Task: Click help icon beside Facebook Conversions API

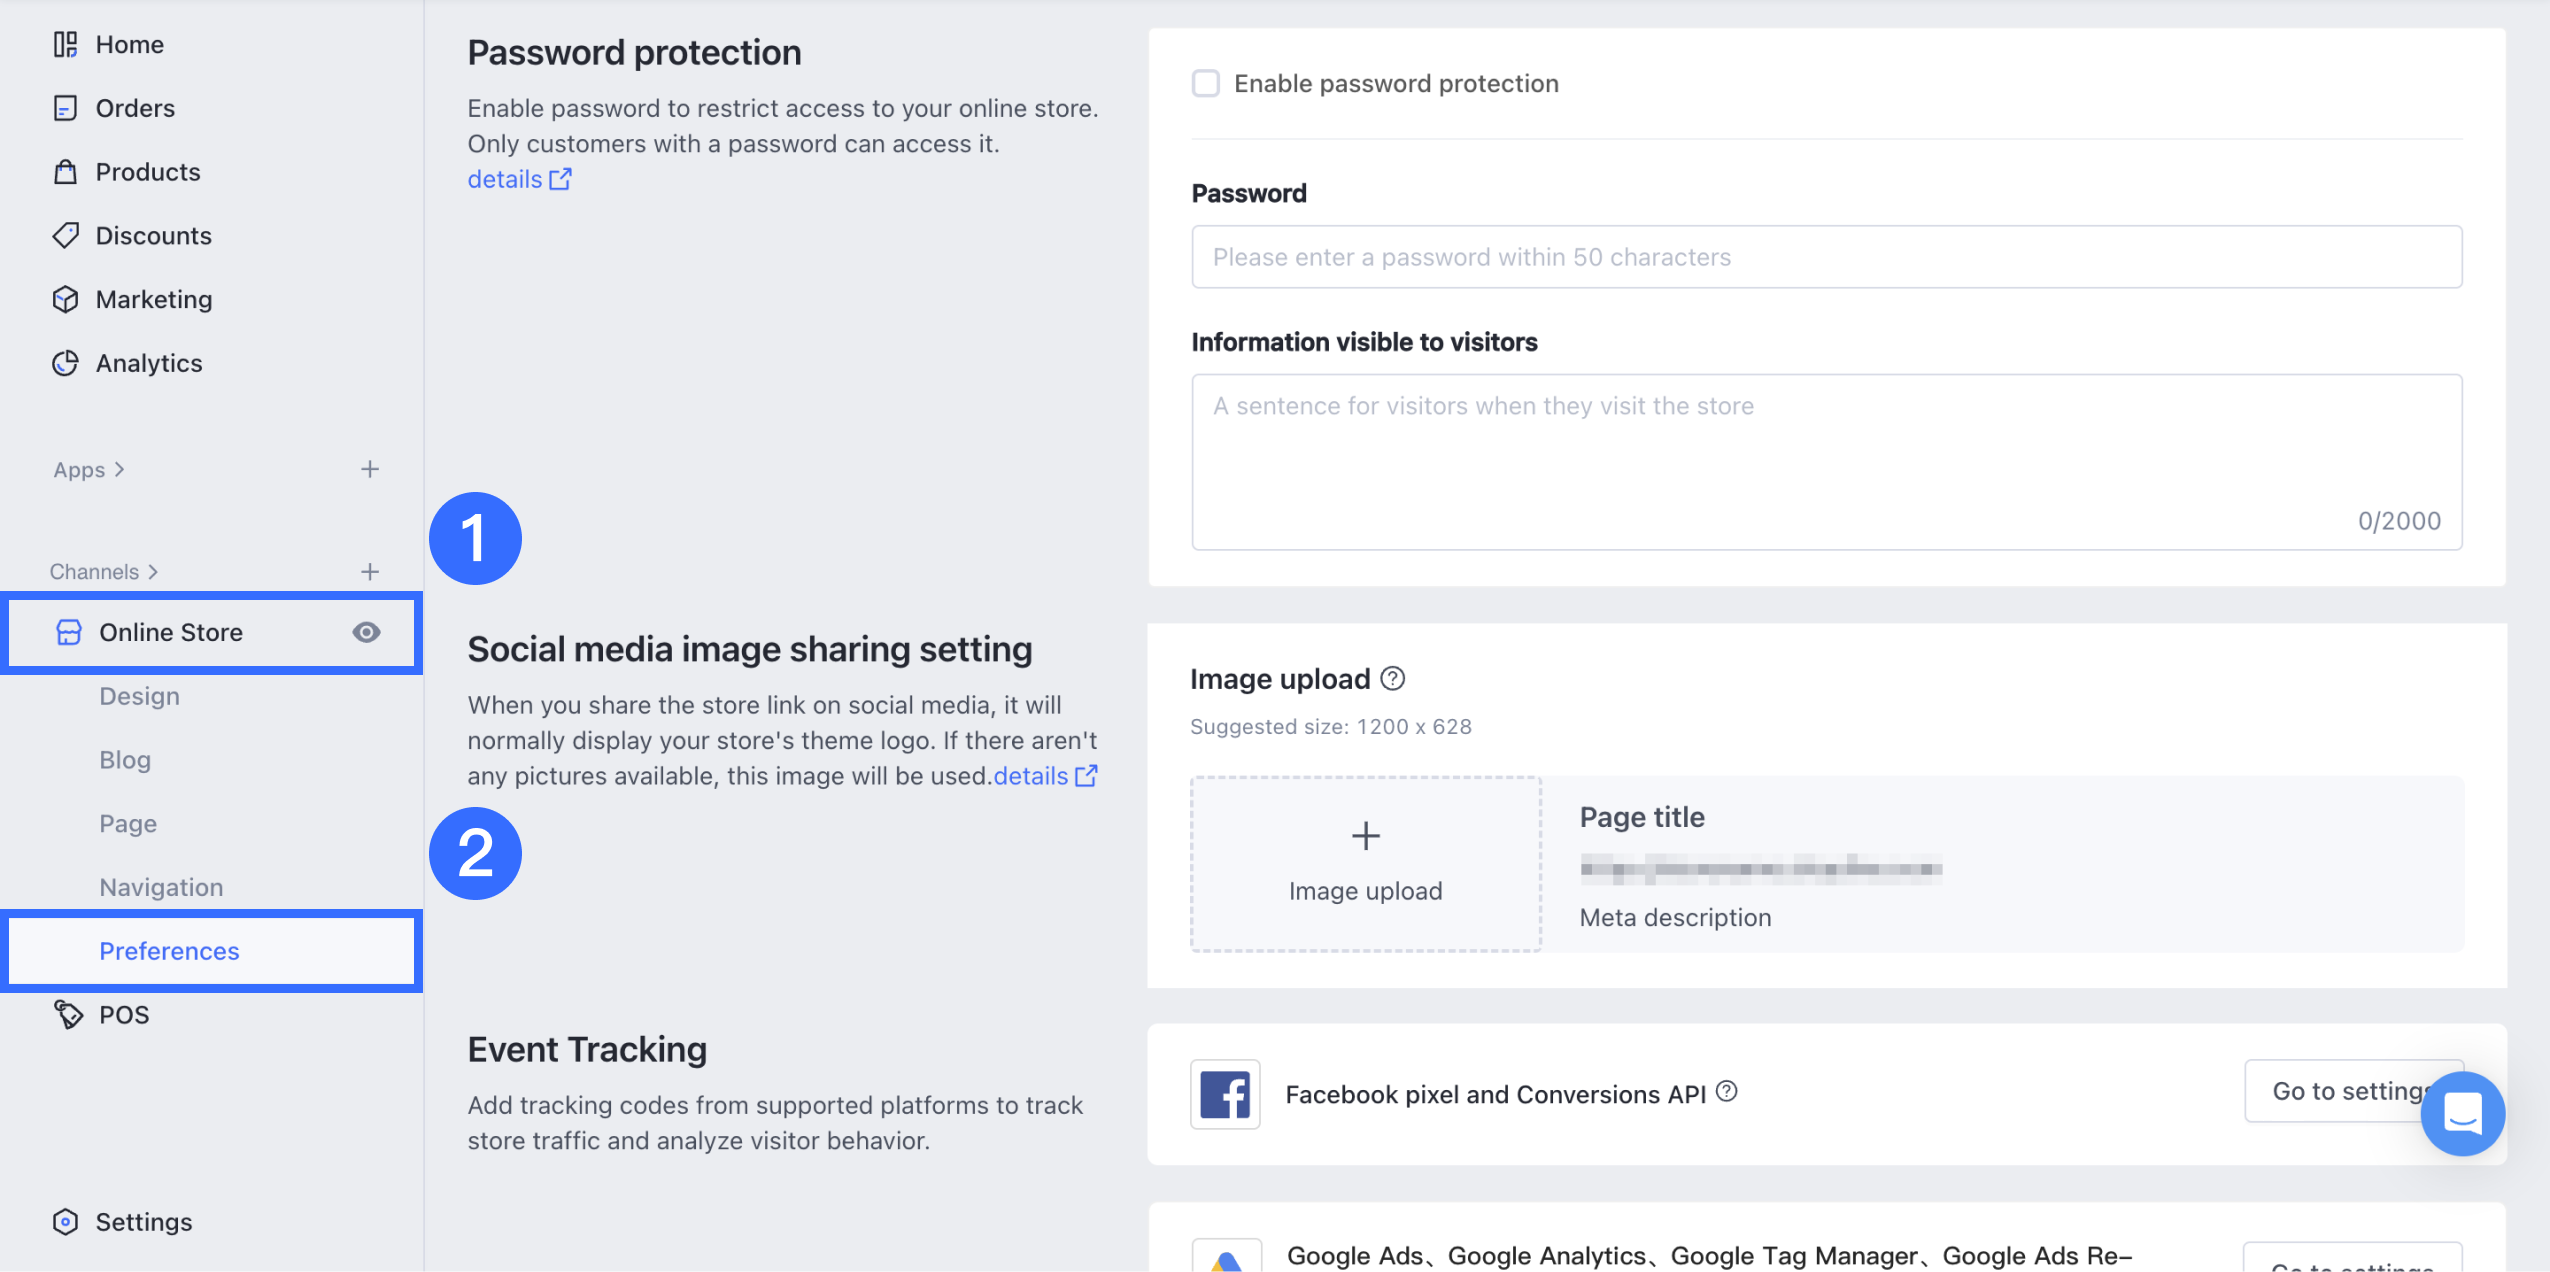Action: click(1727, 1092)
